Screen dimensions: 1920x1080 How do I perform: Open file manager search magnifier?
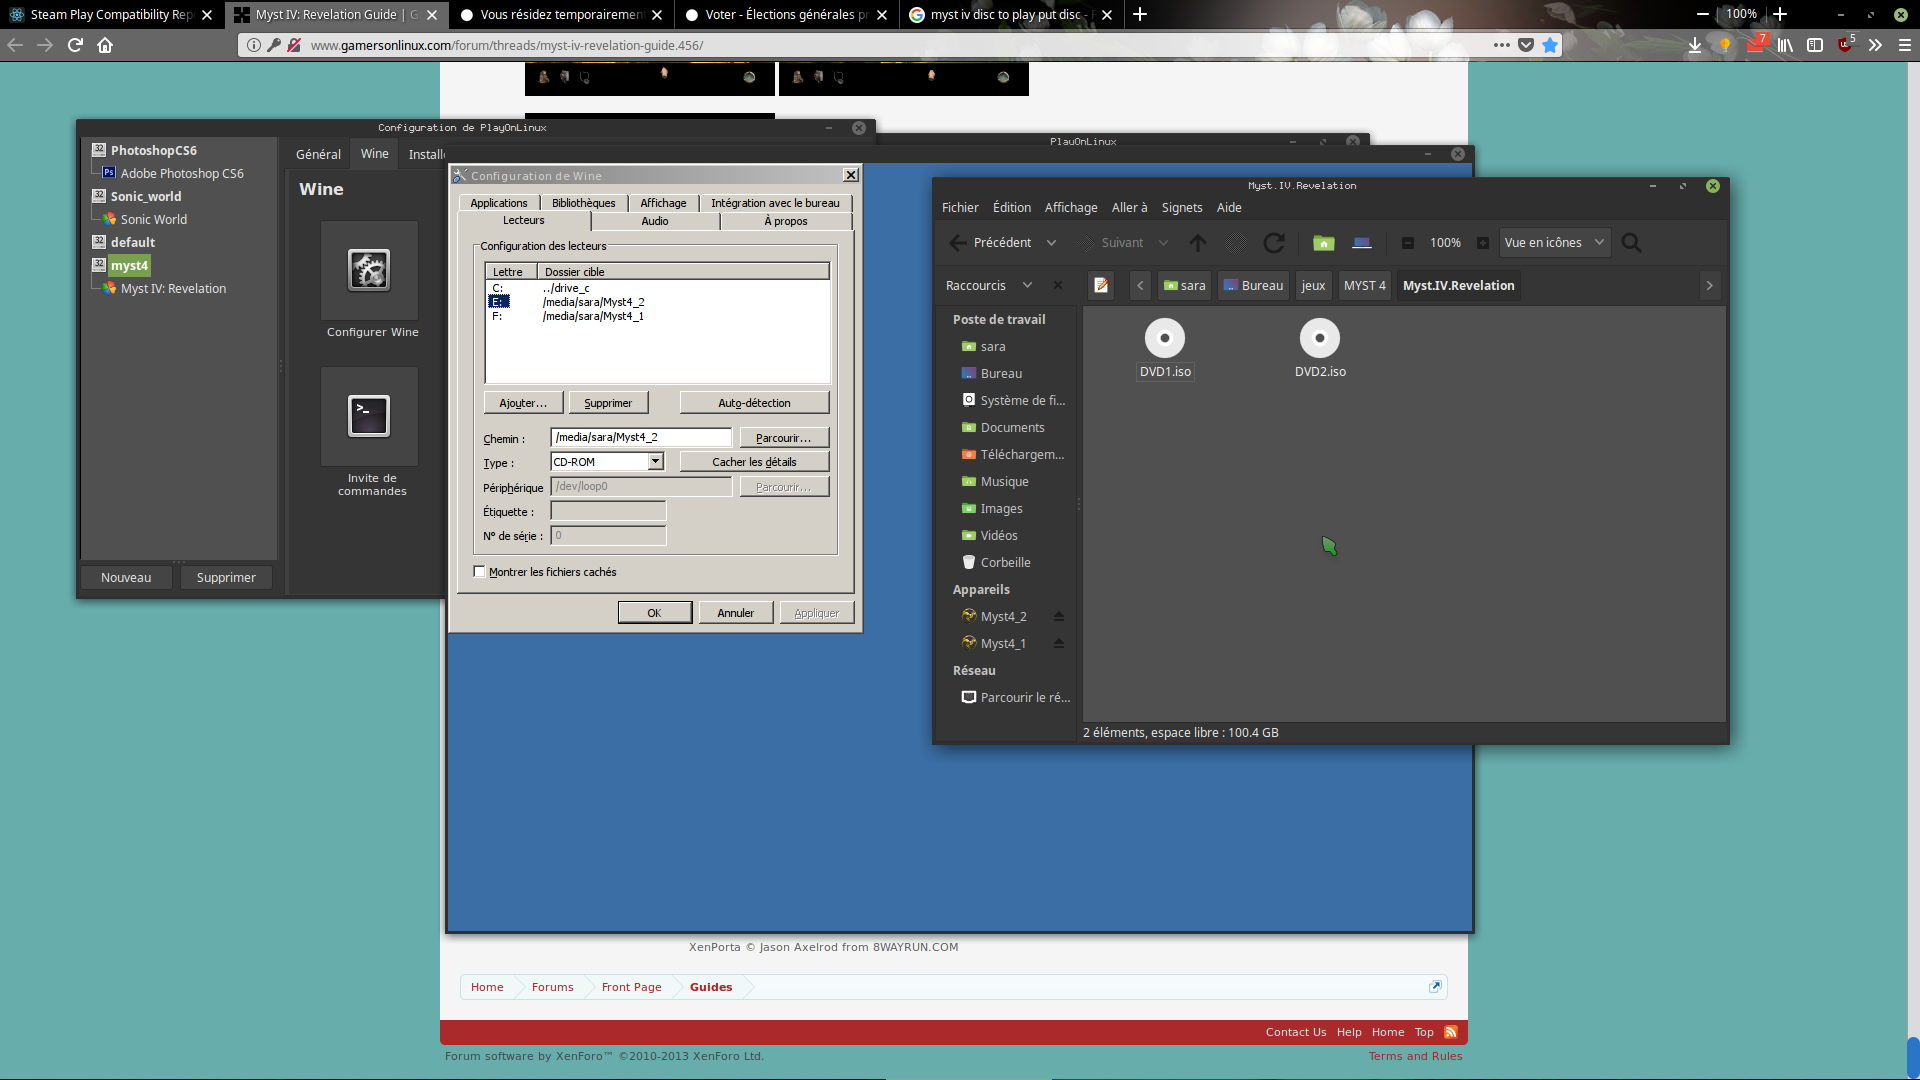click(x=1631, y=243)
